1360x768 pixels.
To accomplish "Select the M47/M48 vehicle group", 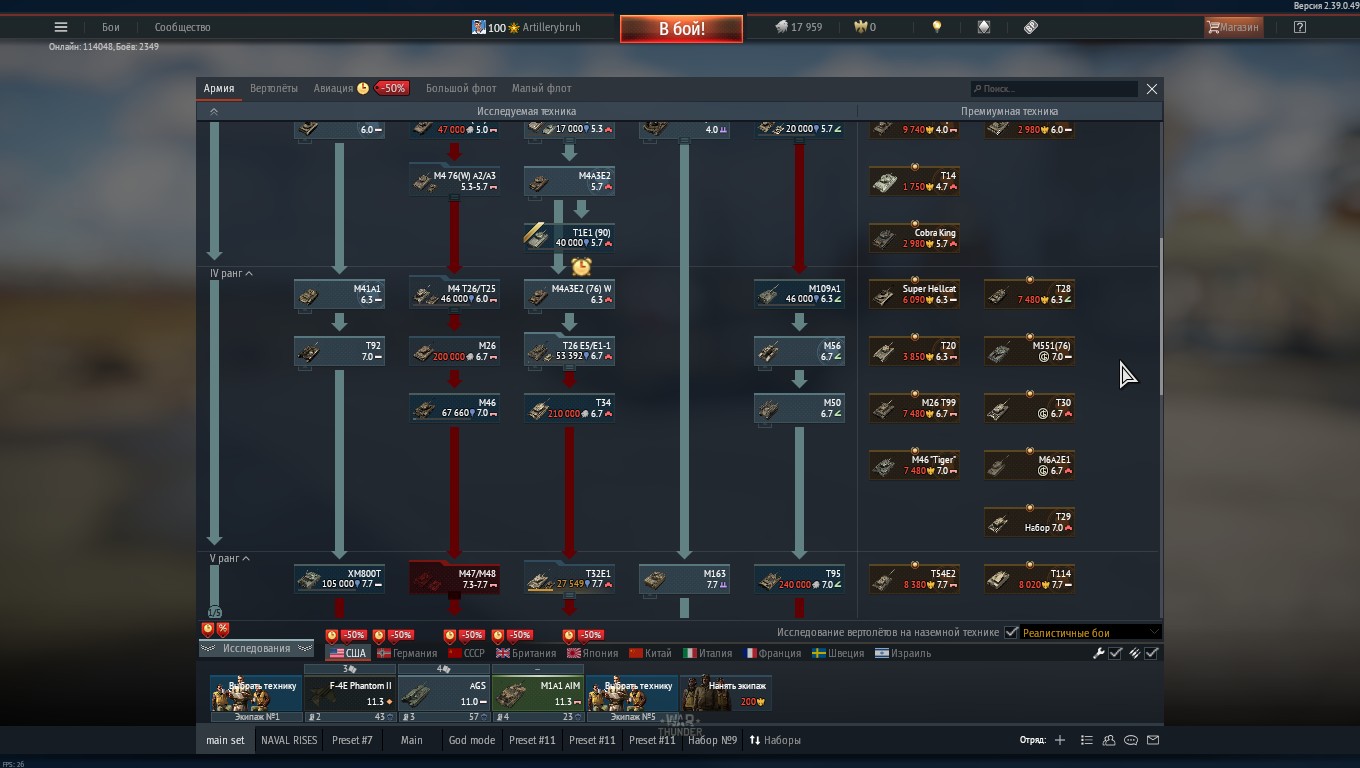I will (x=454, y=579).
